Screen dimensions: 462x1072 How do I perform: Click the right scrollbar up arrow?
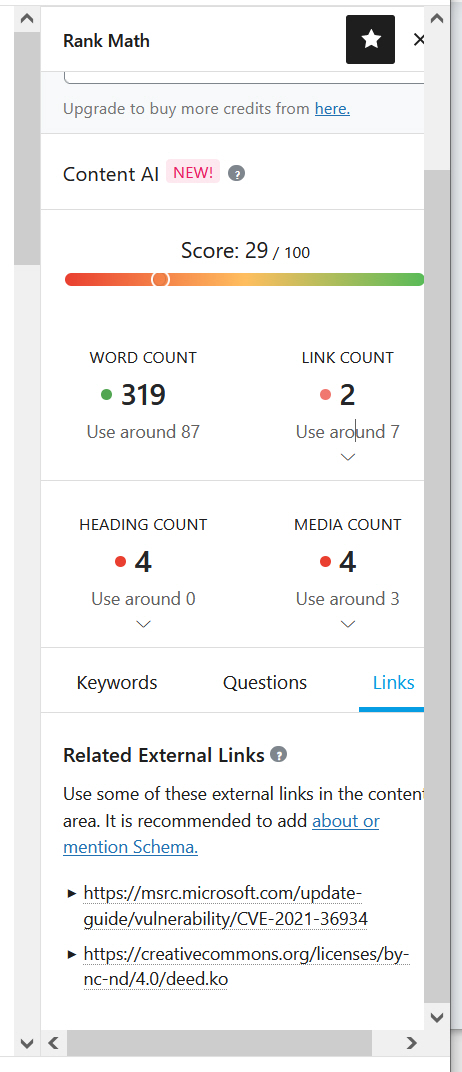tap(437, 18)
